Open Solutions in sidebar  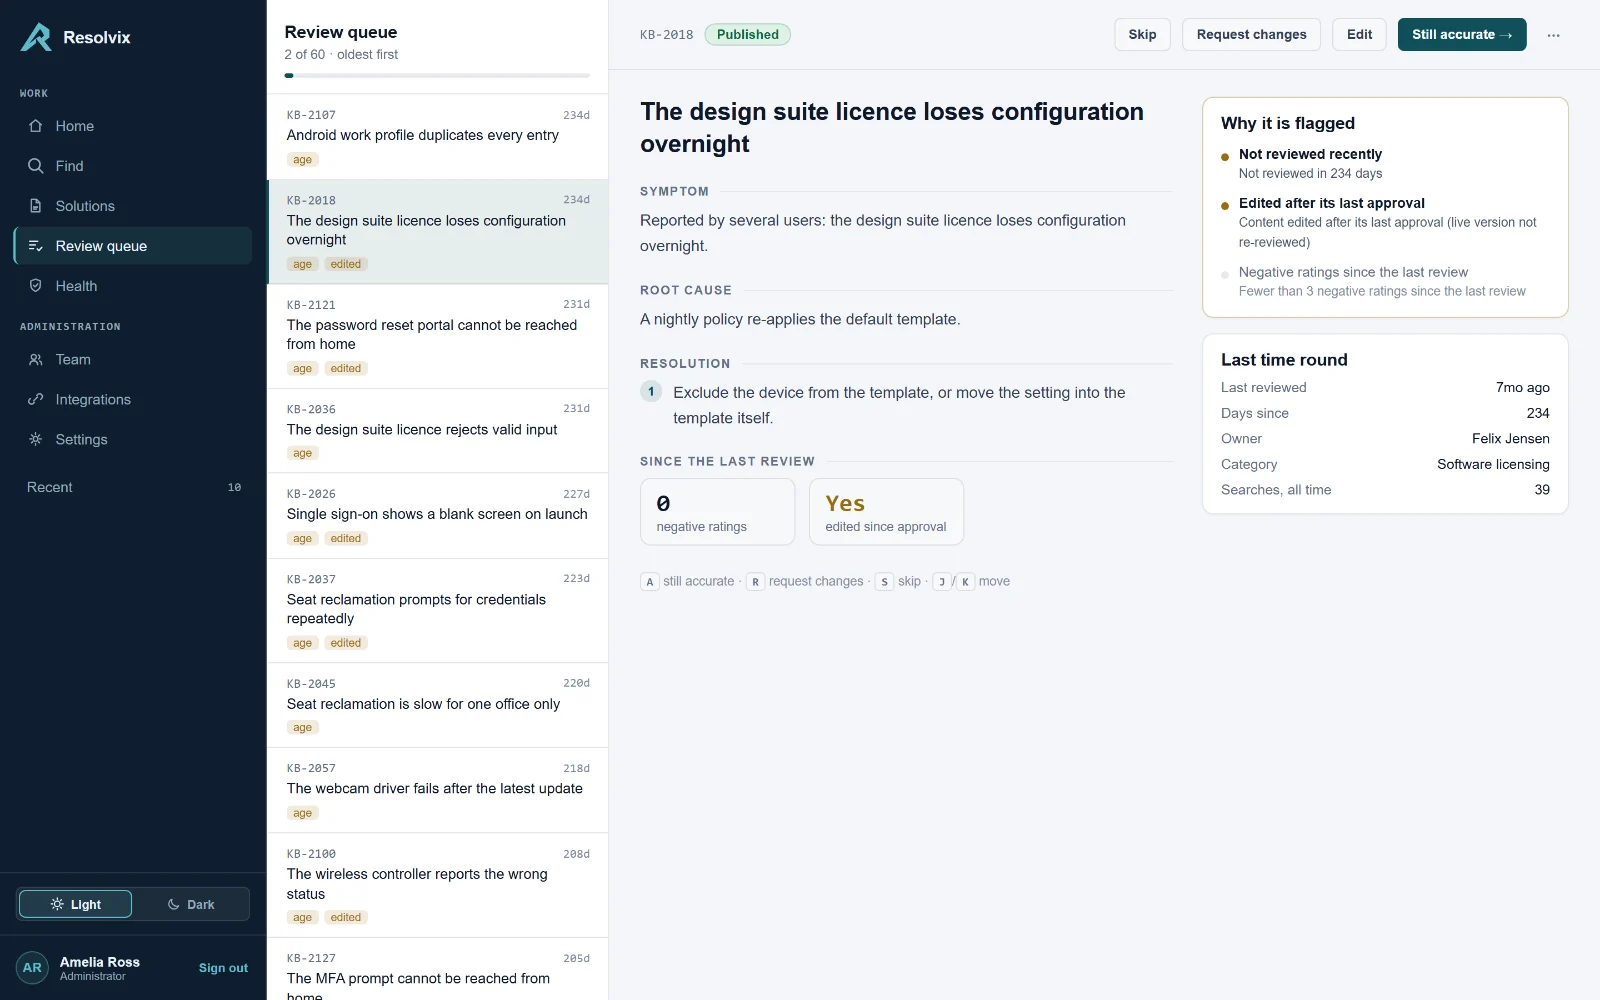[132, 206]
